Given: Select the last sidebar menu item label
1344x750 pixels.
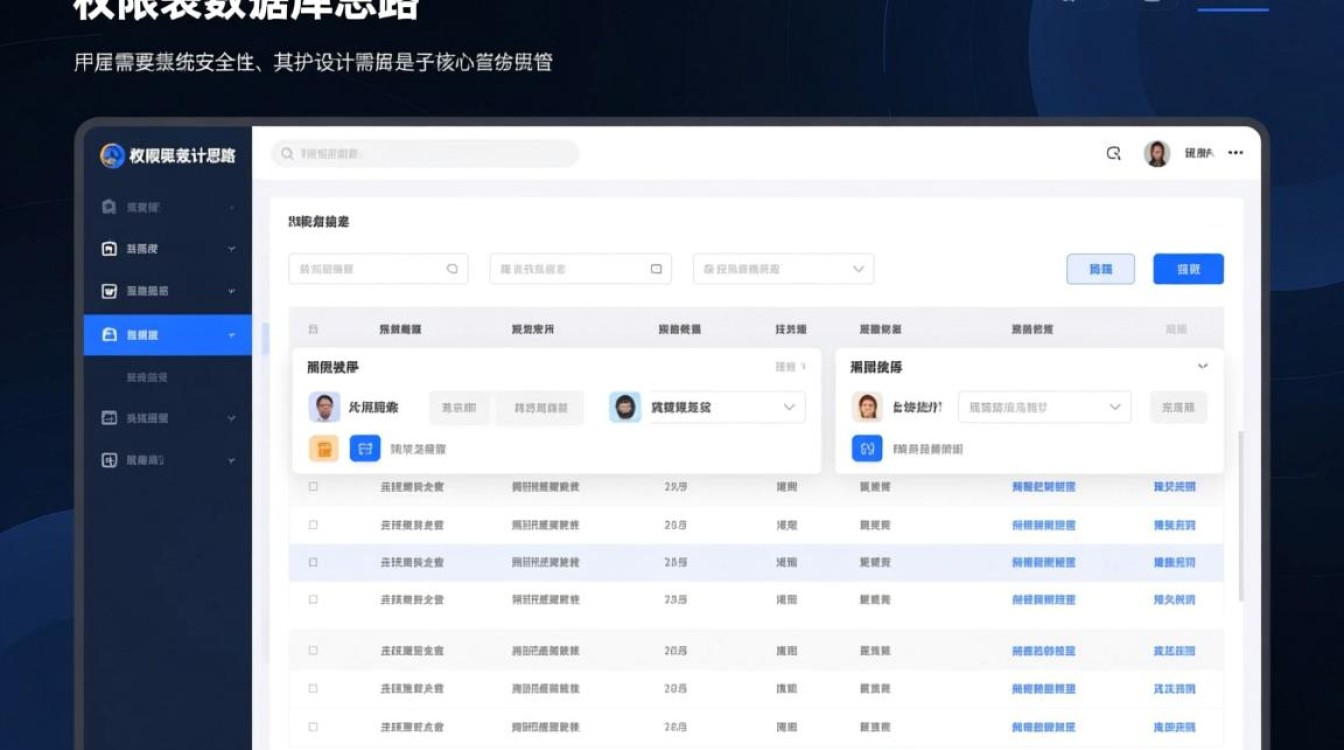Looking at the screenshot, I should point(145,460).
